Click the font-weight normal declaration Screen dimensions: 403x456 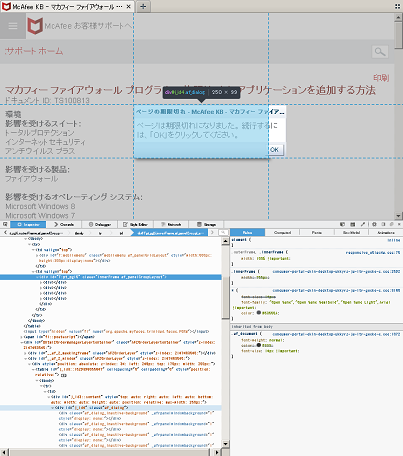pyautogui.click(x=262, y=340)
